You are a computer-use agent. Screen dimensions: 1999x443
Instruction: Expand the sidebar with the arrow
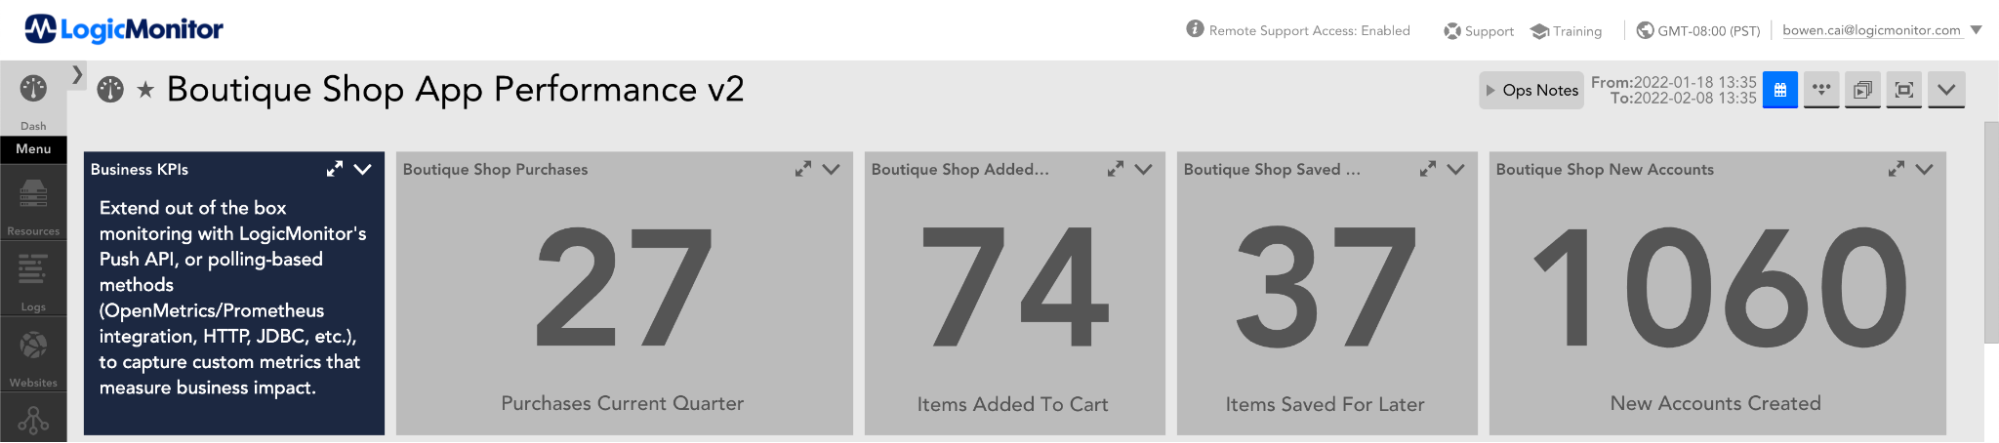point(77,74)
